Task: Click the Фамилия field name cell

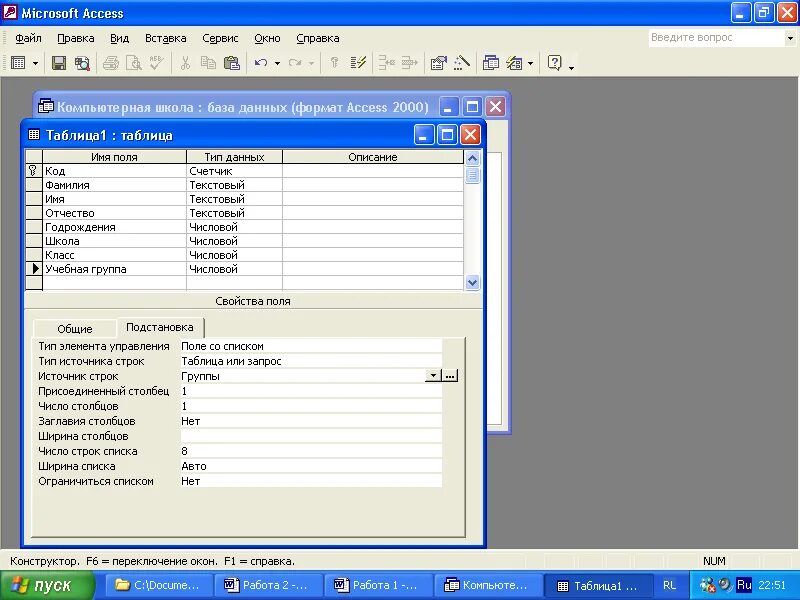Action: [x=114, y=185]
